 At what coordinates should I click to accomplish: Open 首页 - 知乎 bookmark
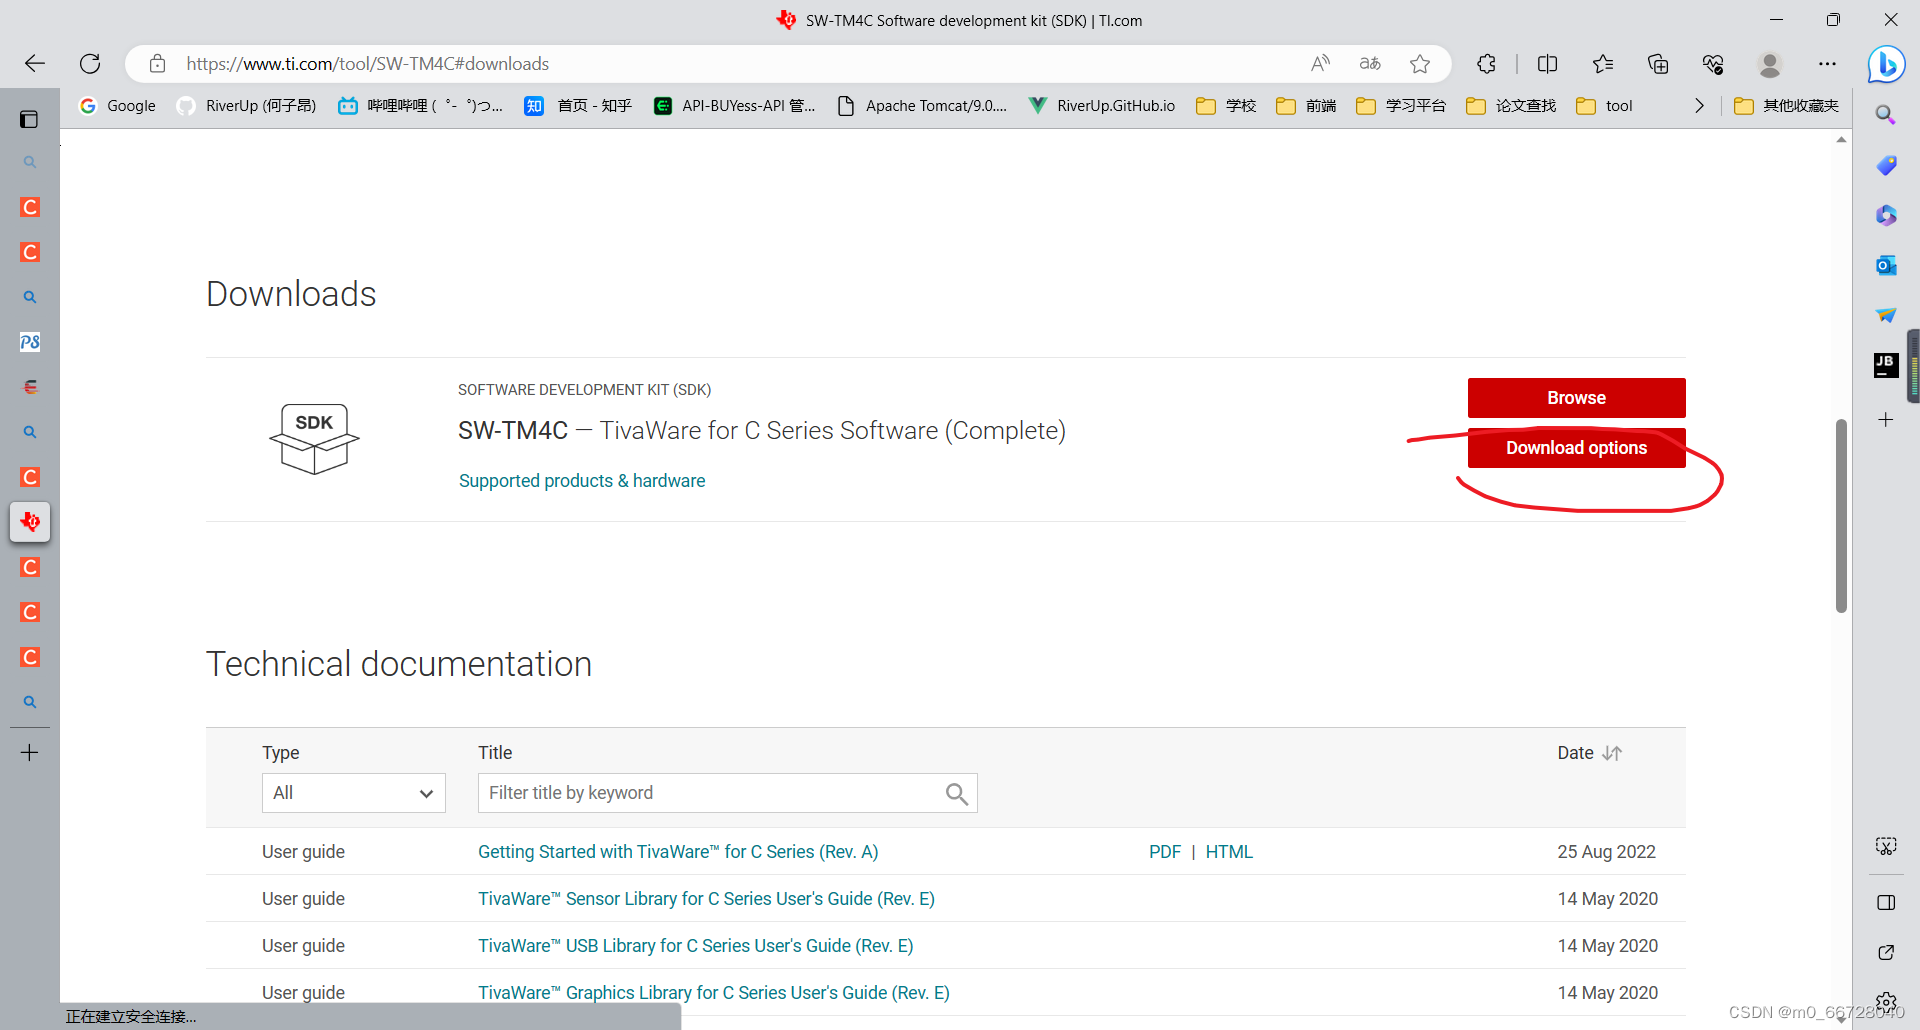[x=578, y=106]
